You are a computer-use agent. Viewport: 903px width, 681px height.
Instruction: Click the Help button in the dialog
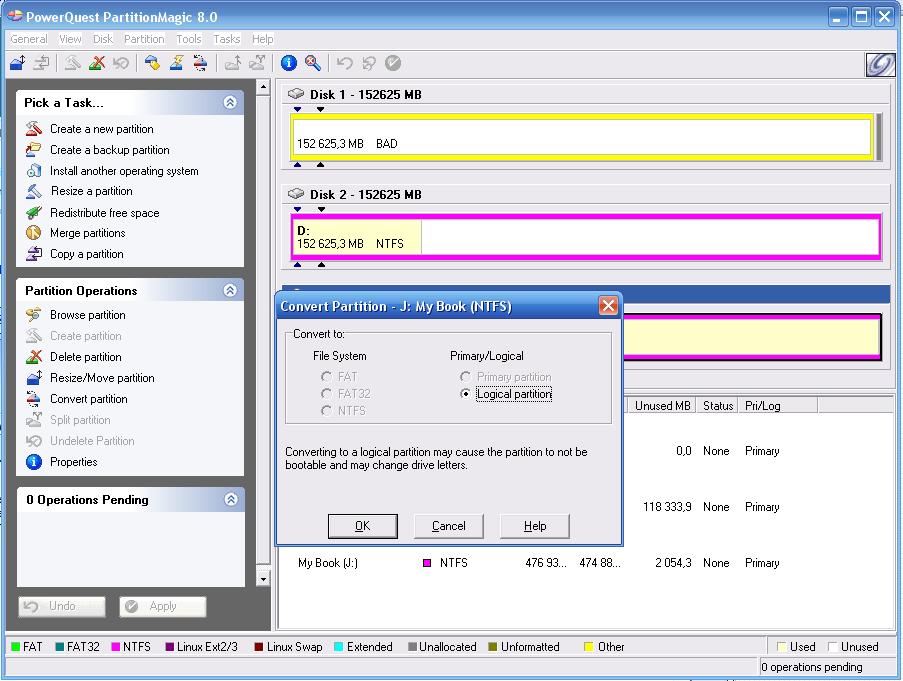click(535, 526)
